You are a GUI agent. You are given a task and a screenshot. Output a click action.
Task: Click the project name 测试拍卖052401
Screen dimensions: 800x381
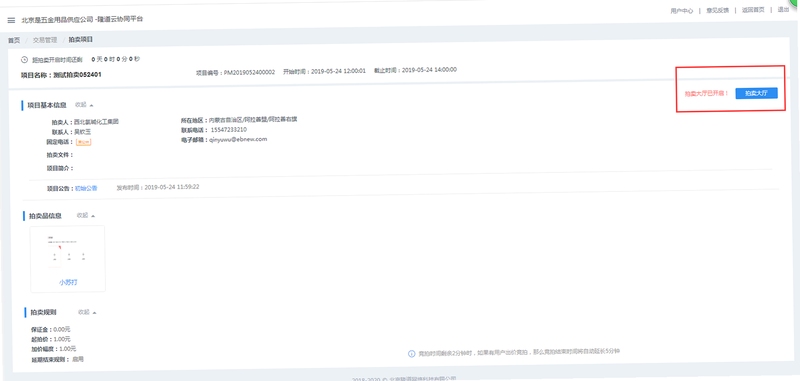(x=78, y=74)
